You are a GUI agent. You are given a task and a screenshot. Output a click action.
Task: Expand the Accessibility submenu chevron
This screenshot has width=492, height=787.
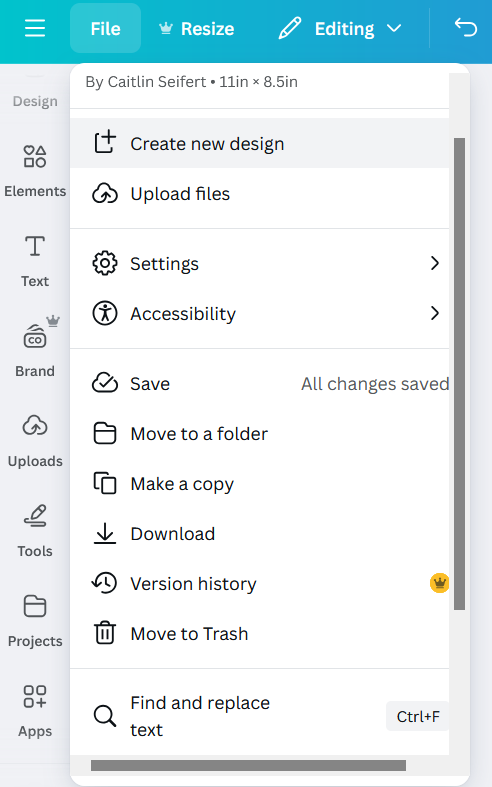[435, 313]
